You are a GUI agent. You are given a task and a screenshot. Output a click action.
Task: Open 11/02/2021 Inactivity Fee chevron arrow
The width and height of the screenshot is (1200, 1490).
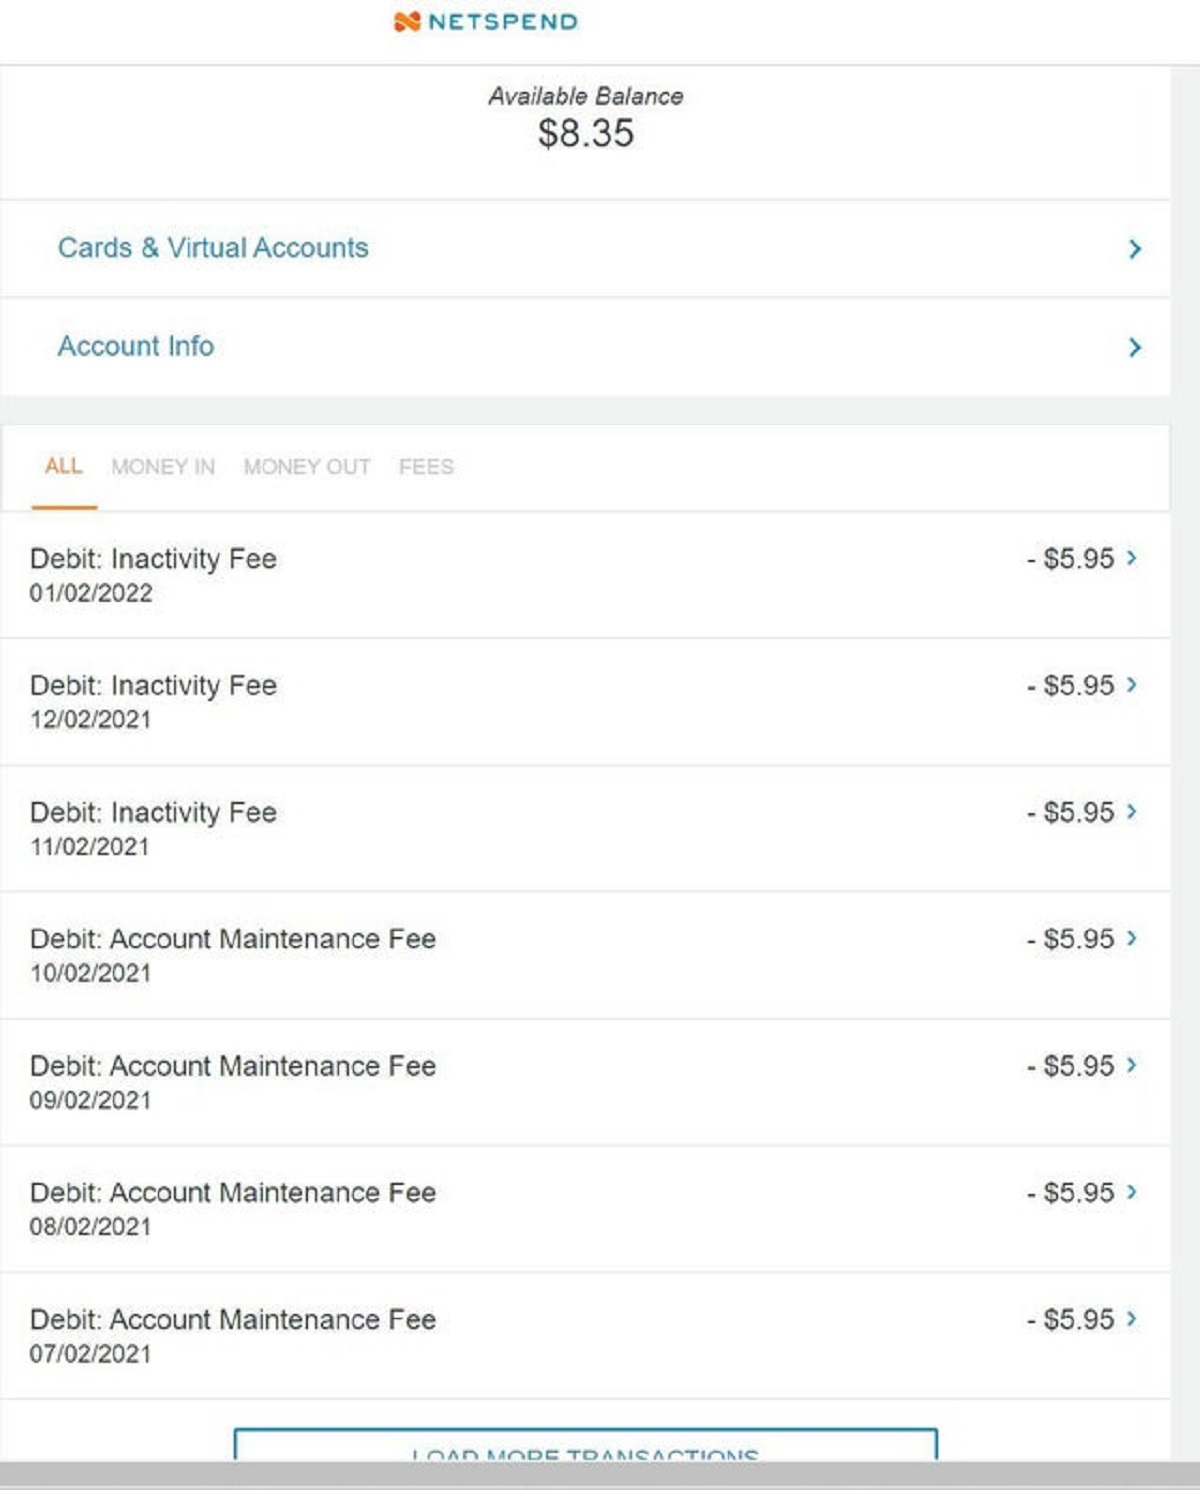1132,812
